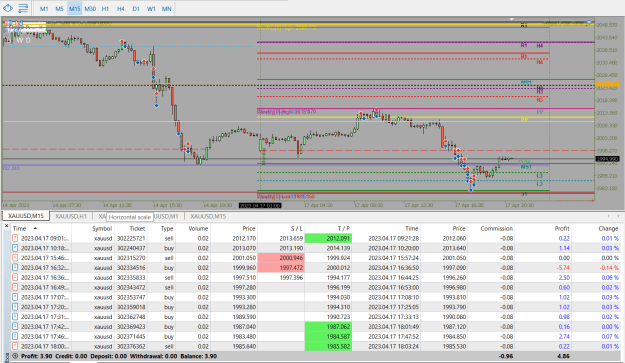Sort by the Commission column header
The image size is (625, 363).
497,228
